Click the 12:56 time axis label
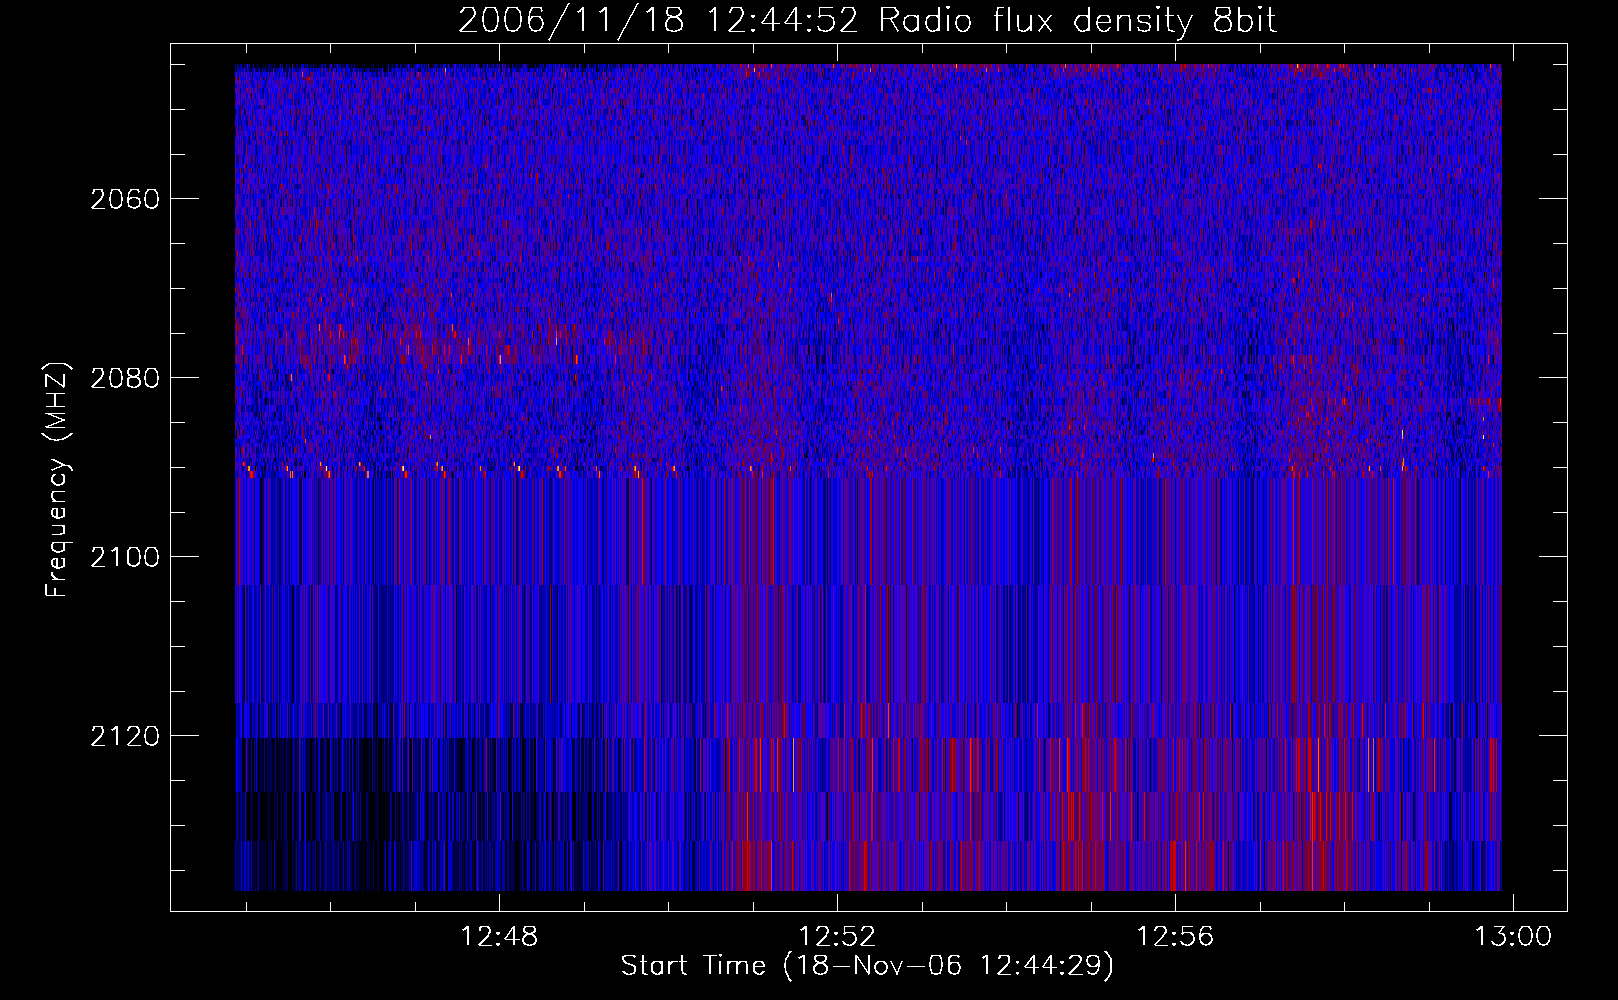Image resolution: width=1618 pixels, height=1000 pixels. [x=1175, y=936]
